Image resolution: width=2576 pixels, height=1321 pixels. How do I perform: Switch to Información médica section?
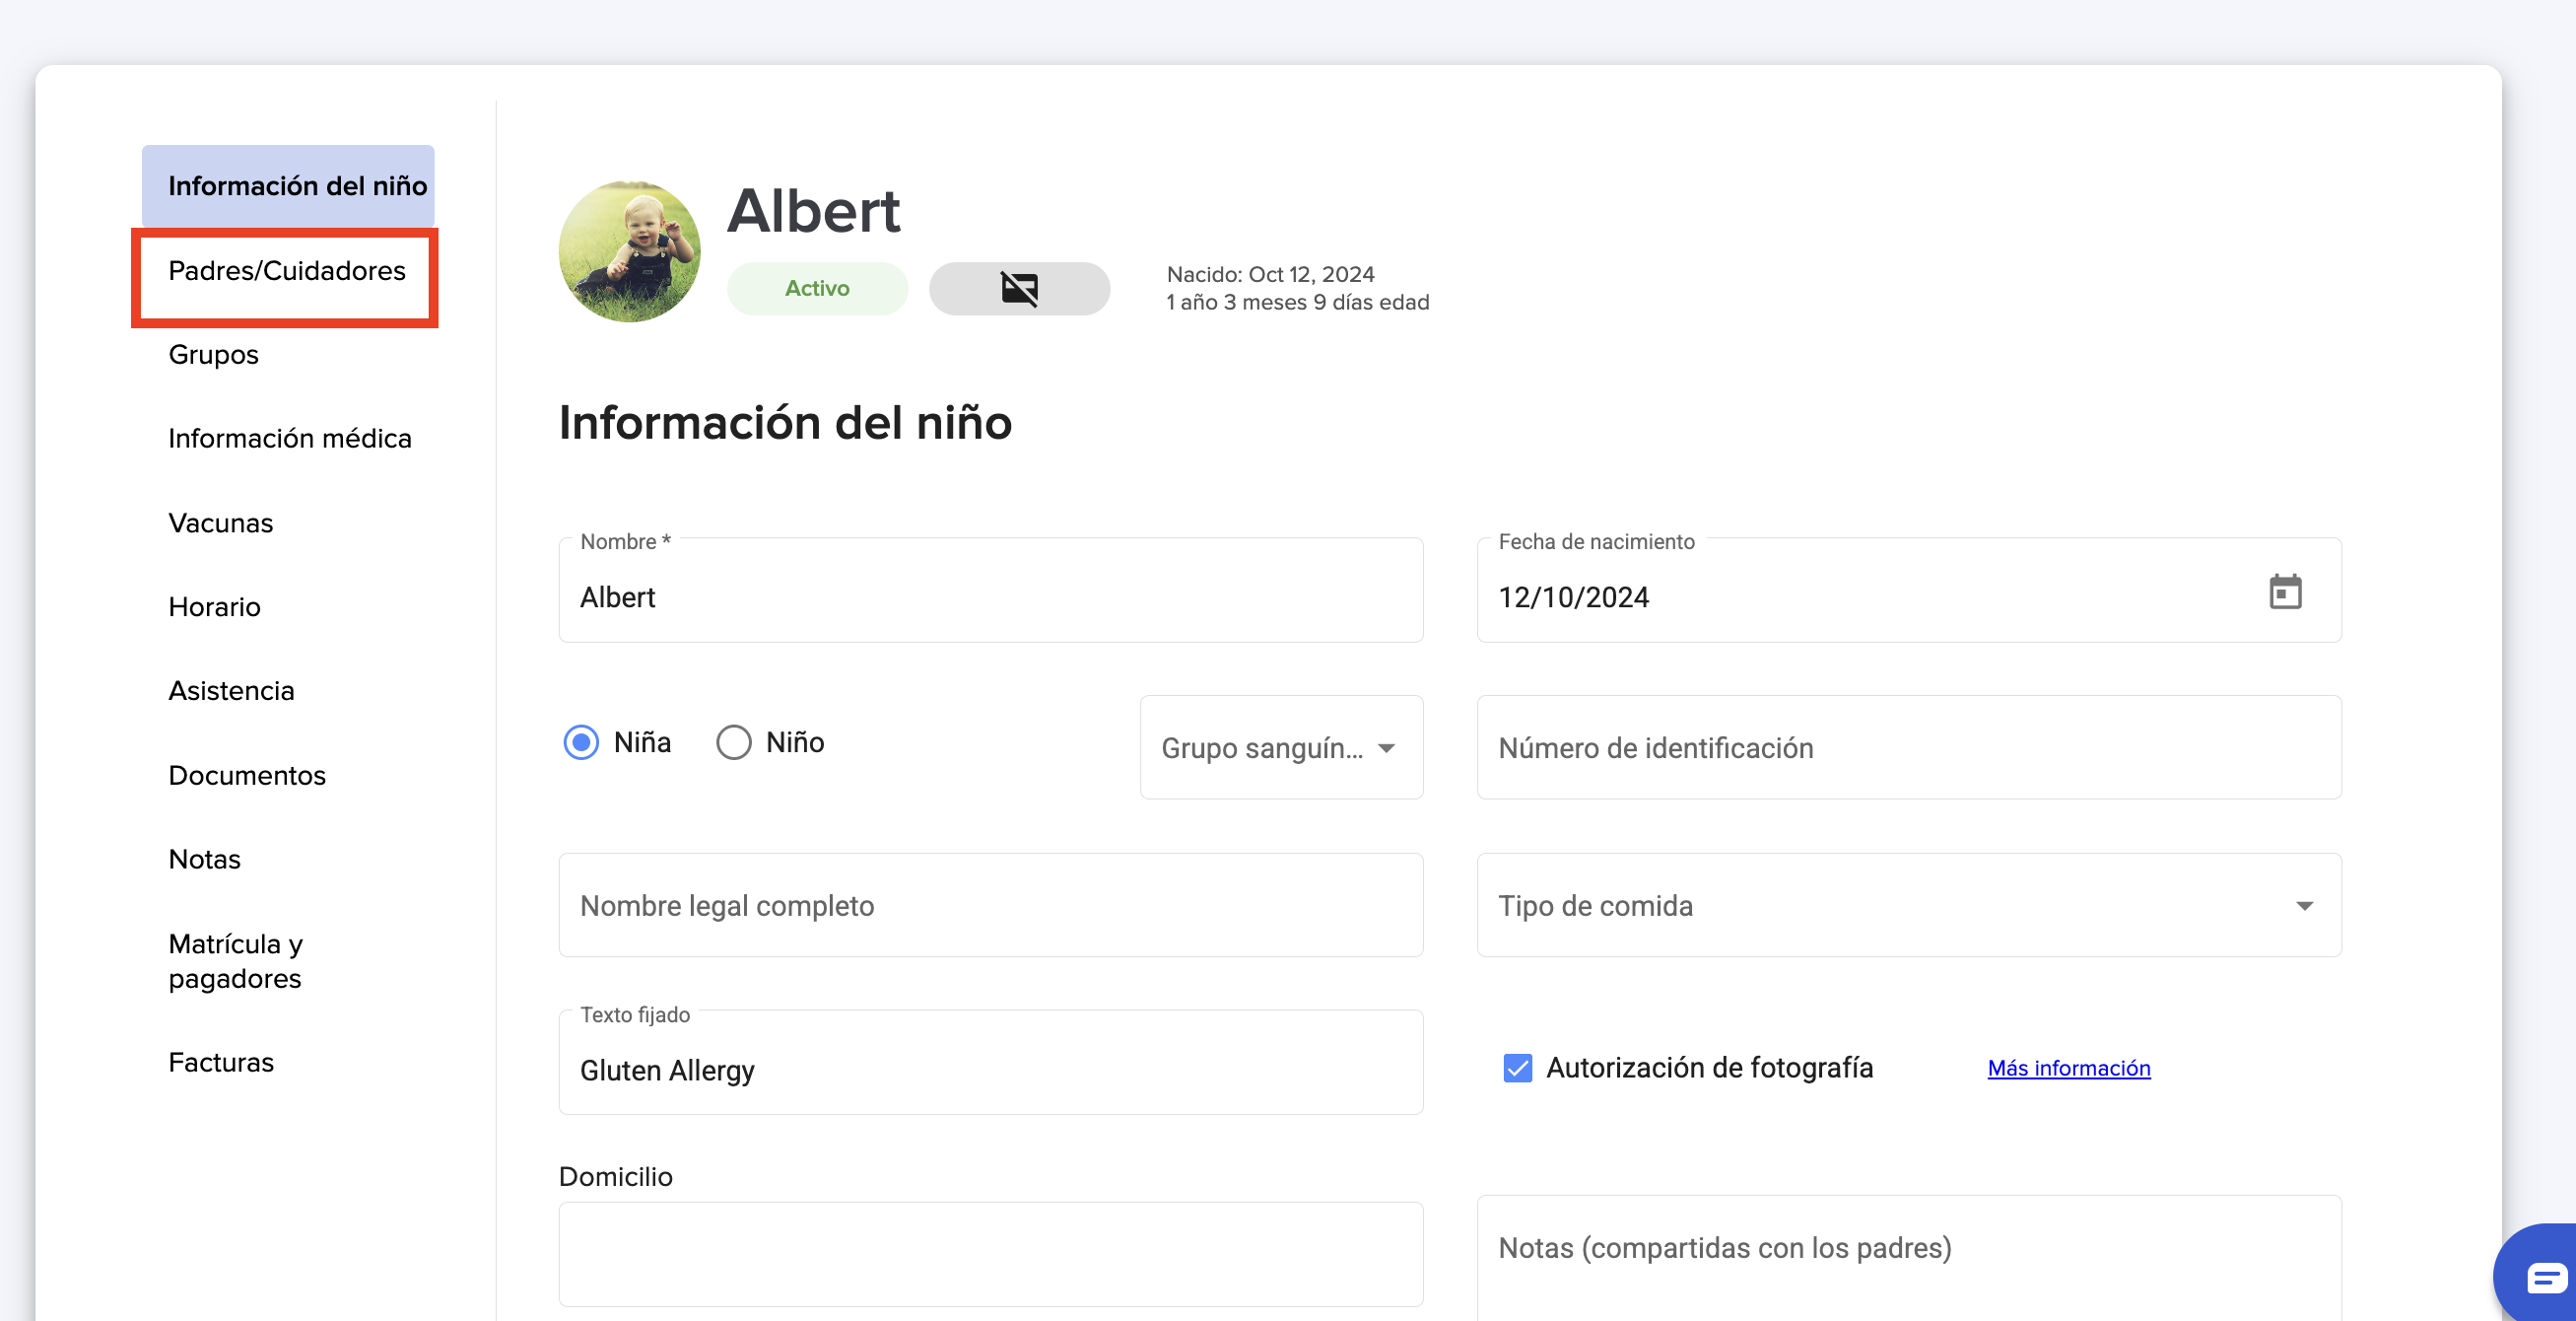coord(289,438)
